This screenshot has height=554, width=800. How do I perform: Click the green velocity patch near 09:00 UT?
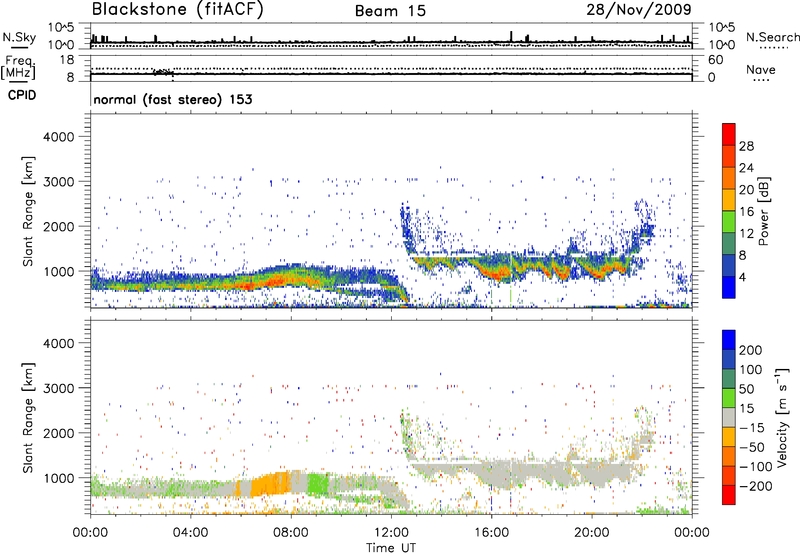(319, 483)
